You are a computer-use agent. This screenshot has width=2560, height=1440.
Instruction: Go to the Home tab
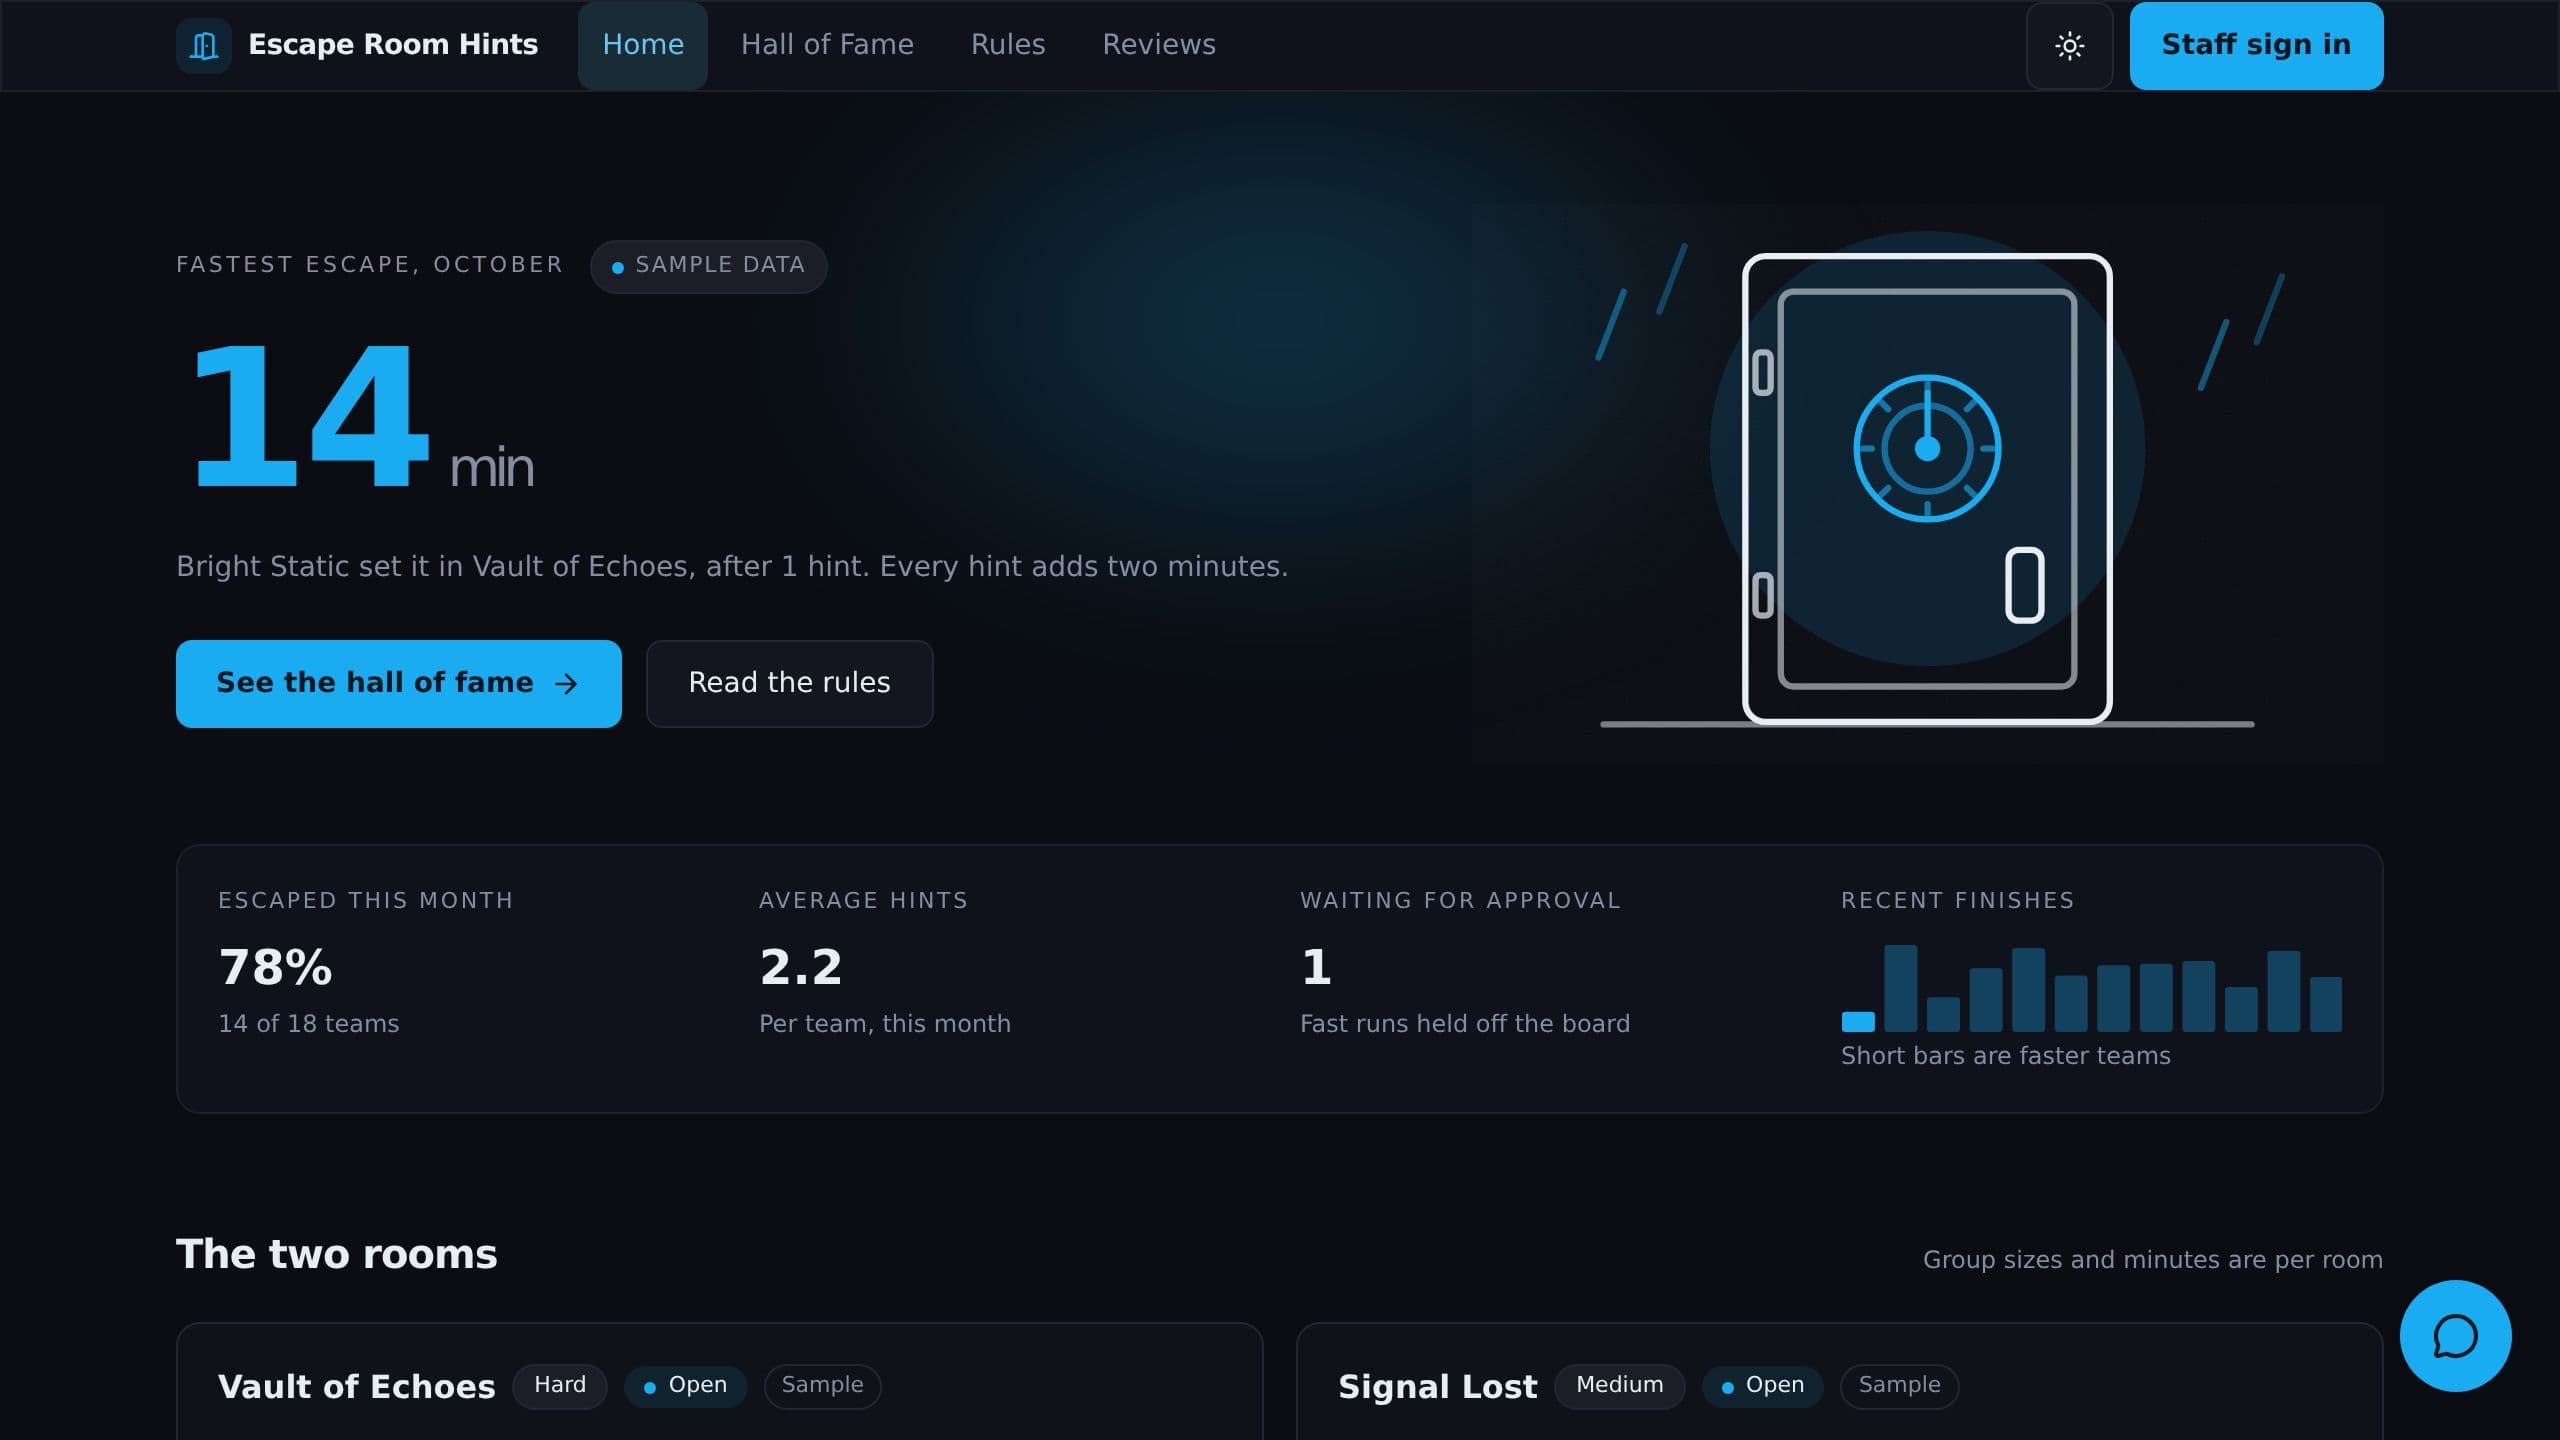point(643,45)
